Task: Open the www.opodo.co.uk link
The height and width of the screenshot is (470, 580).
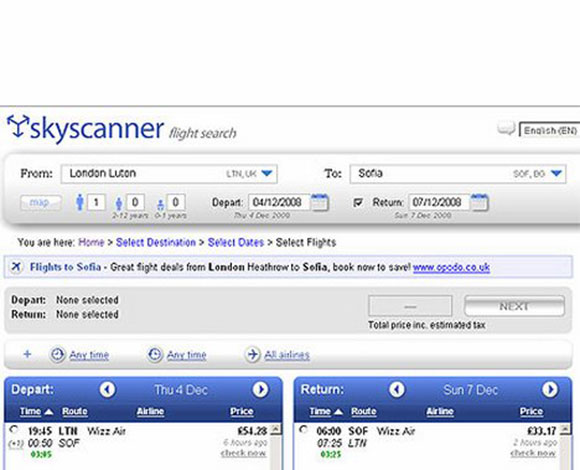Action: click(x=451, y=267)
